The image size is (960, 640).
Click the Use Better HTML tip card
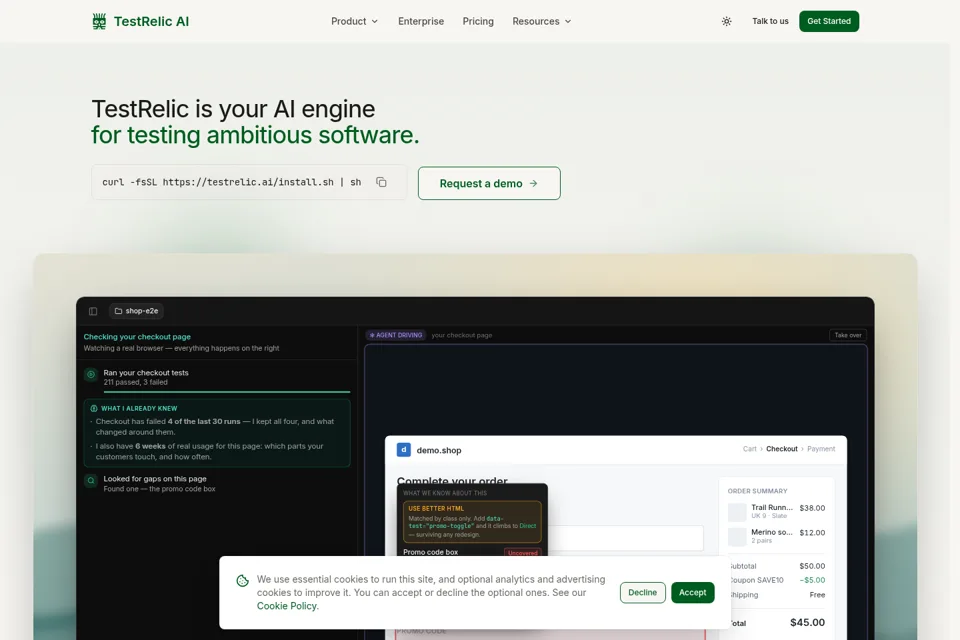472,522
